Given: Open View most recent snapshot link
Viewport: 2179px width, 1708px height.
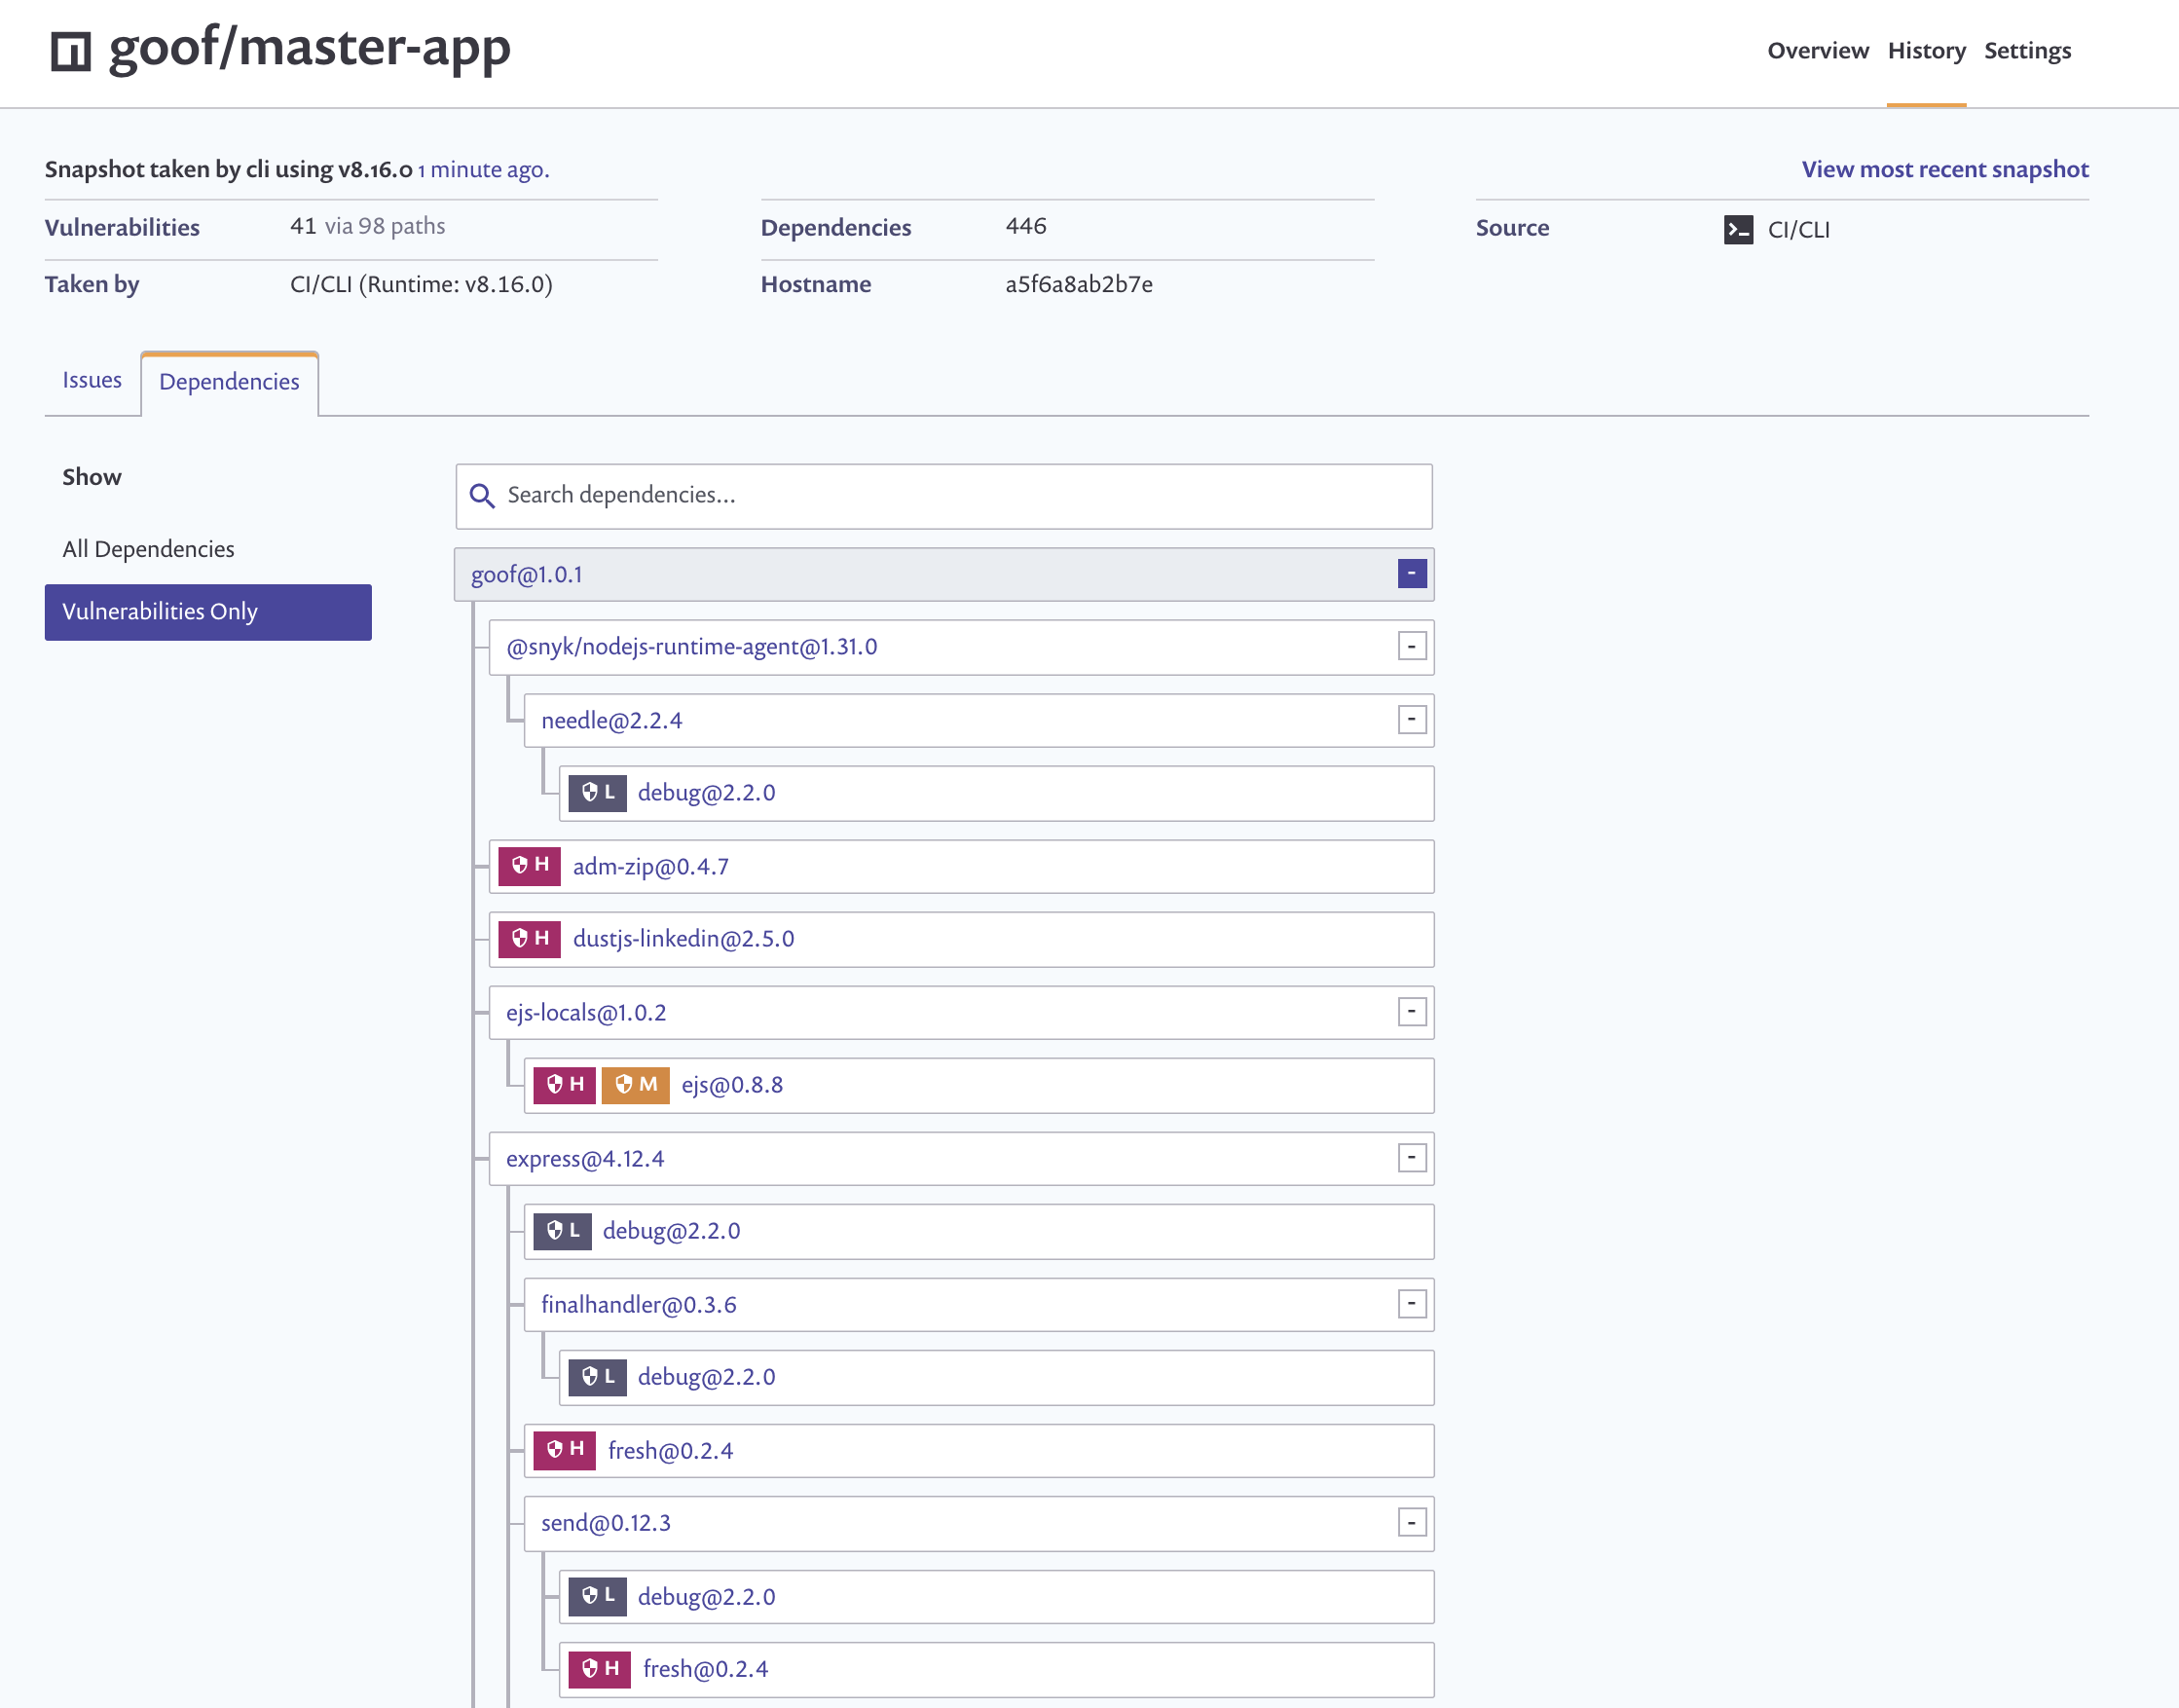Looking at the screenshot, I should [1944, 170].
